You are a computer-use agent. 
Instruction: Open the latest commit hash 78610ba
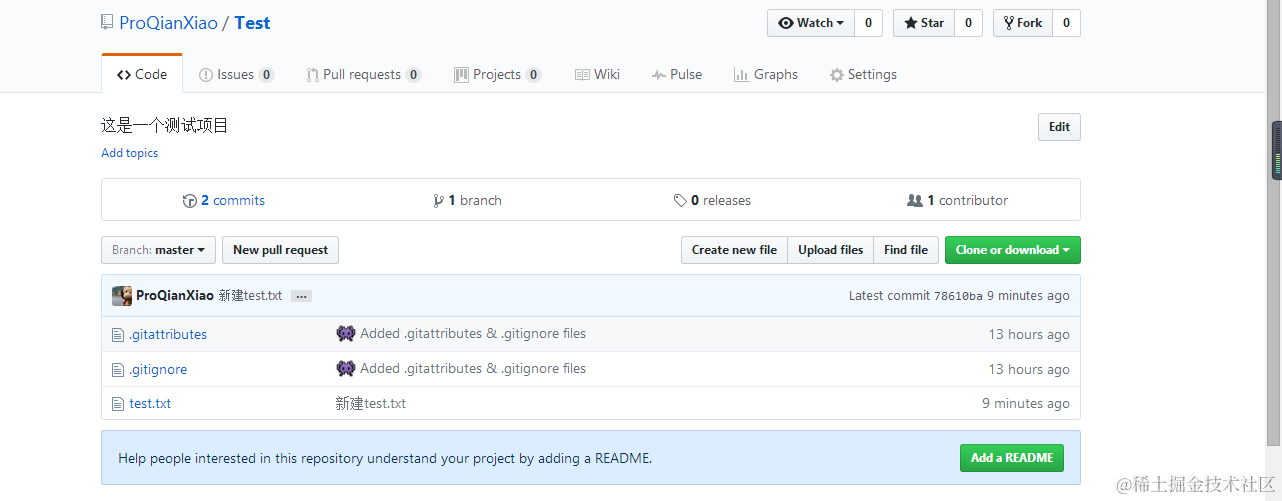click(958, 296)
